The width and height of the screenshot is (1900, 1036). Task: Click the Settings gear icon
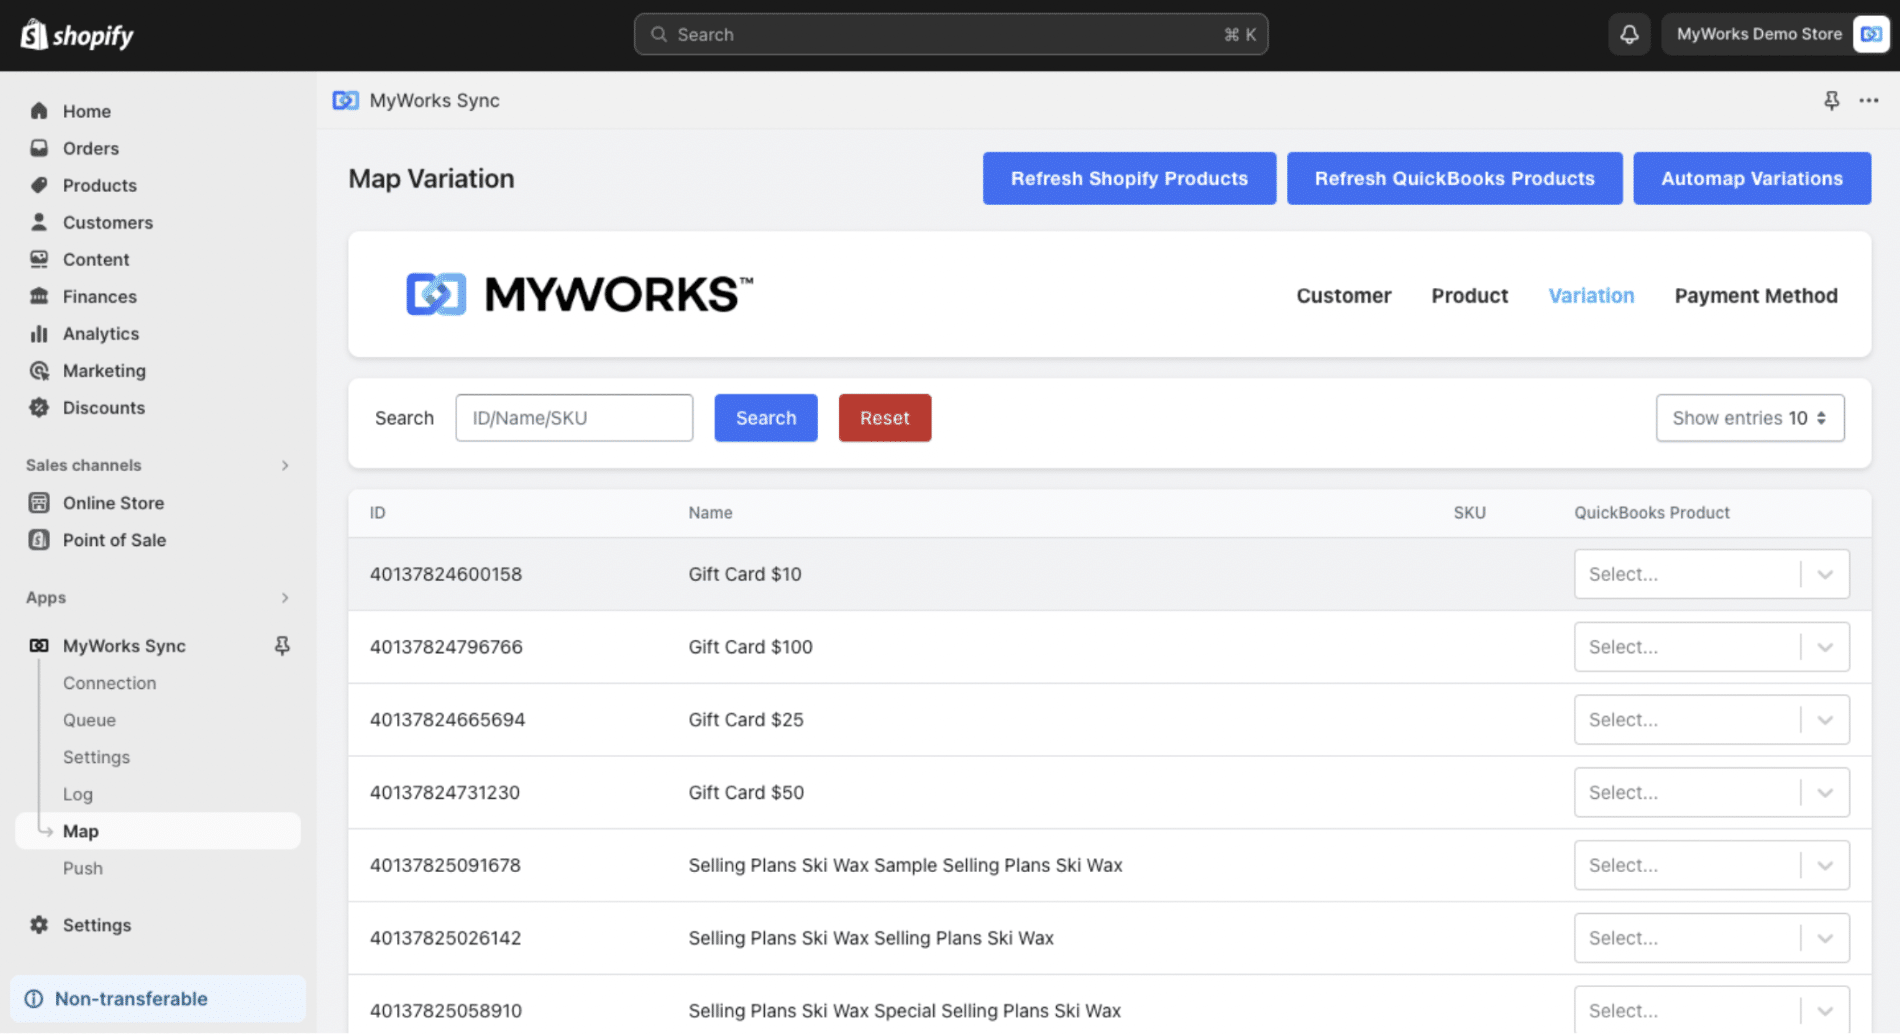[39, 925]
